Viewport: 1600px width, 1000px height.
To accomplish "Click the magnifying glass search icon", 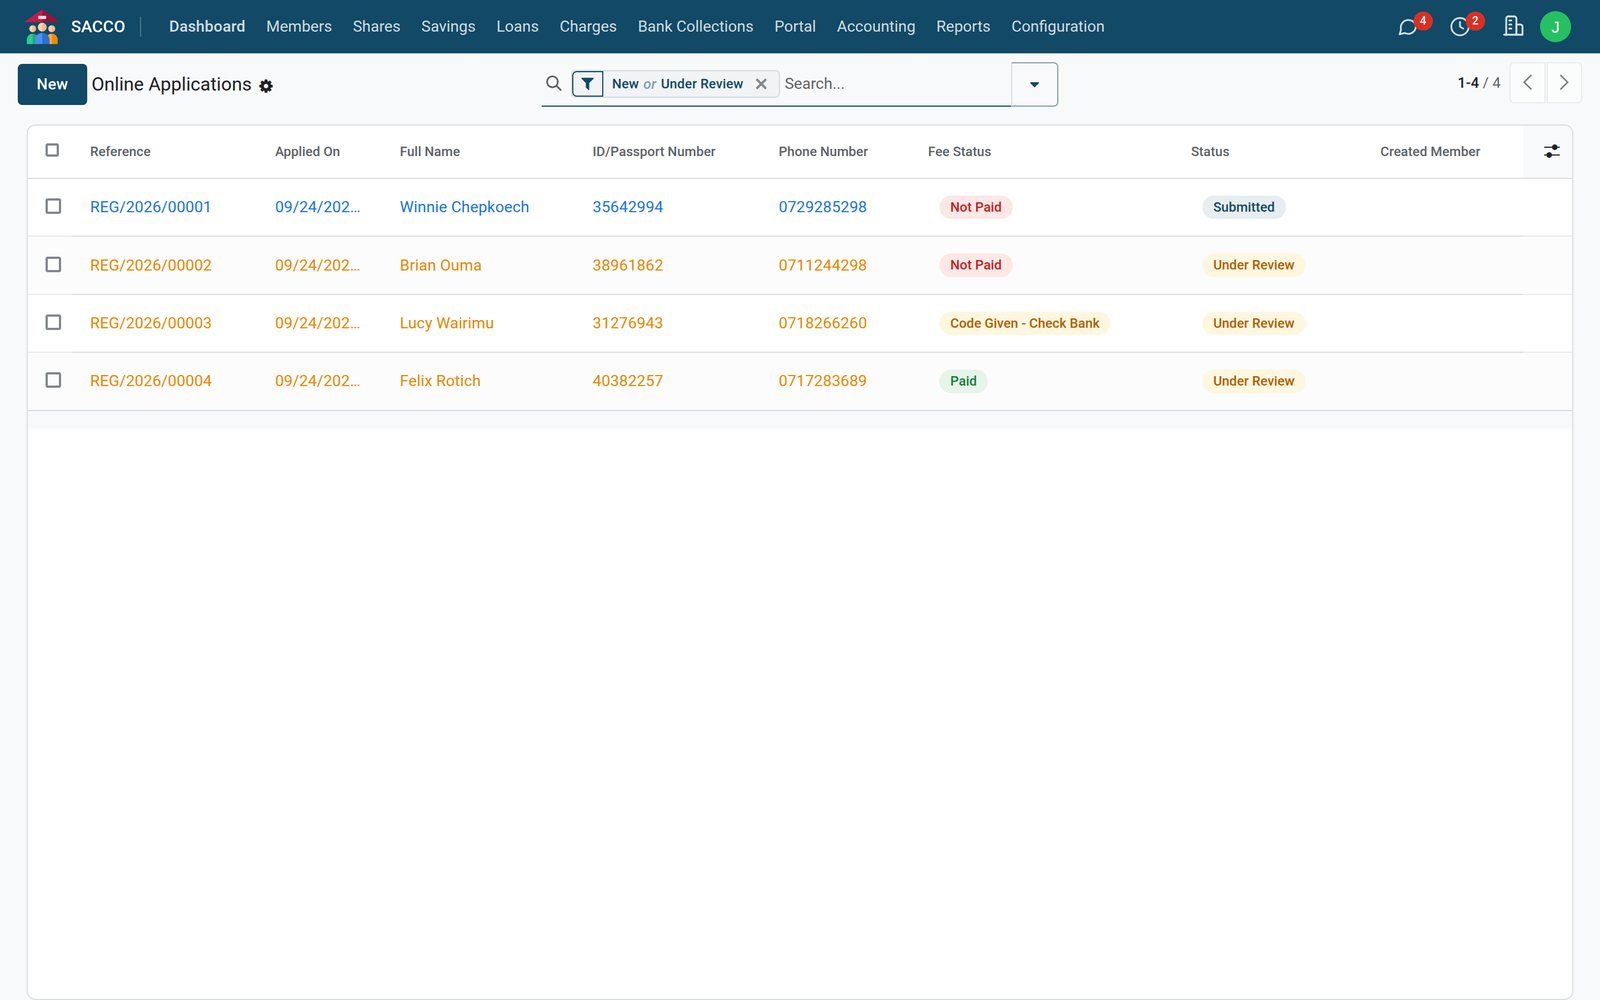I will tap(553, 83).
